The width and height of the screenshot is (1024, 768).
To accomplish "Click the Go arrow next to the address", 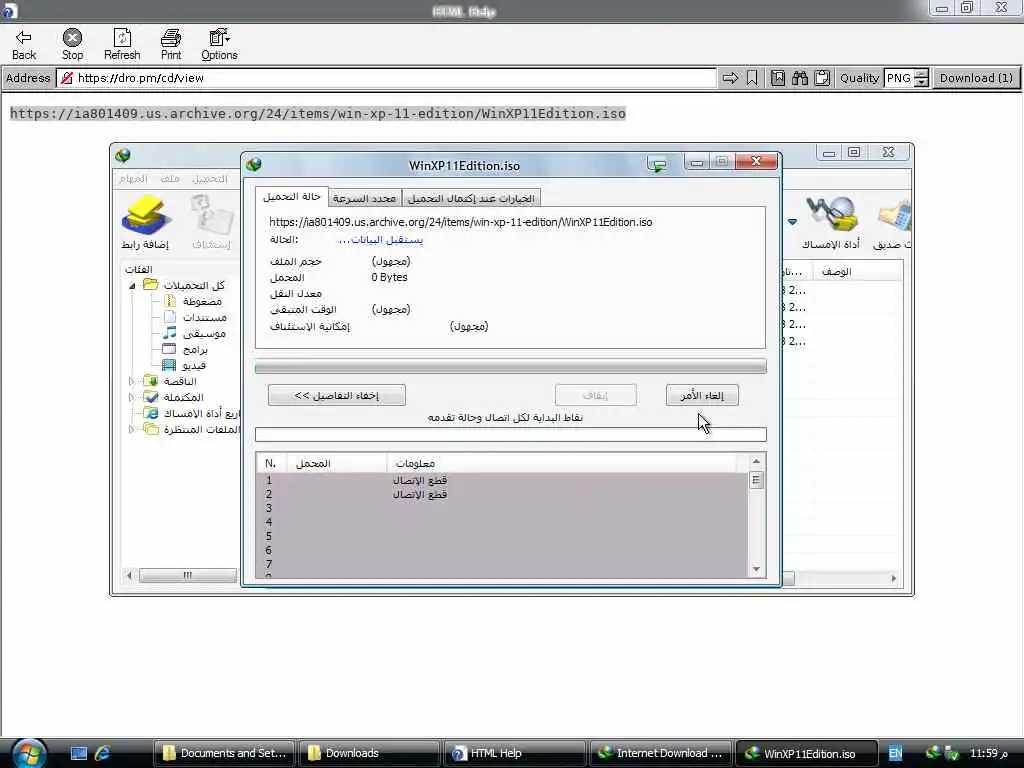I will [730, 78].
